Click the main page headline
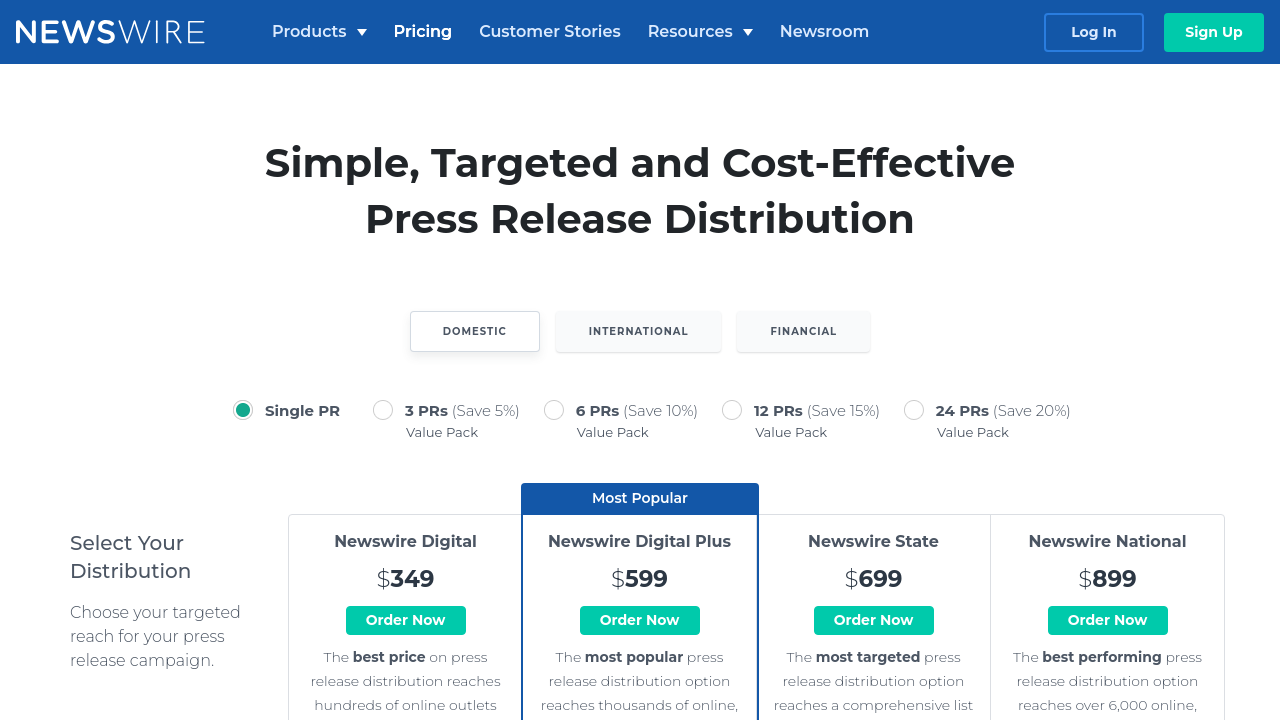Viewport: 1280px width, 720px height. pyautogui.click(x=640, y=191)
